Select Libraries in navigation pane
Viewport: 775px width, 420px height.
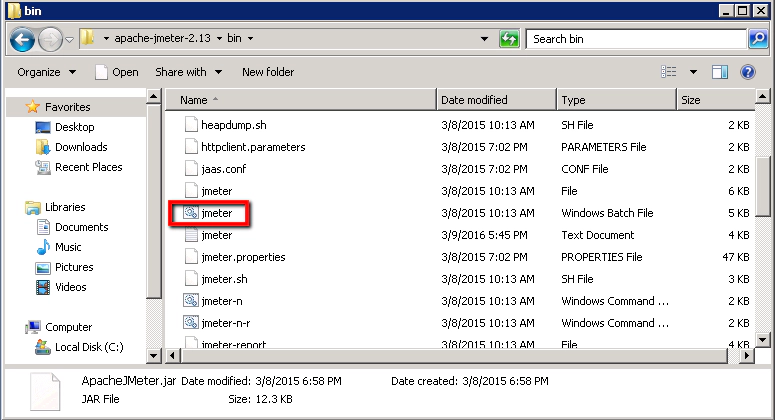click(65, 207)
